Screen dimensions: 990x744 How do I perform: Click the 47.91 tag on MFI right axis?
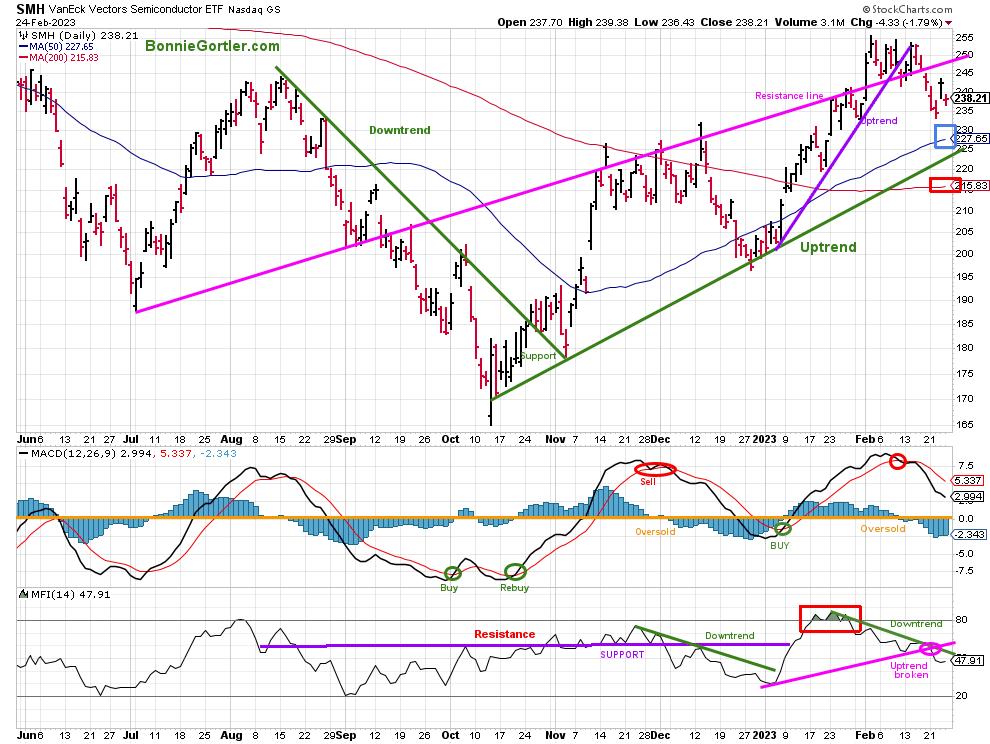(x=969, y=660)
